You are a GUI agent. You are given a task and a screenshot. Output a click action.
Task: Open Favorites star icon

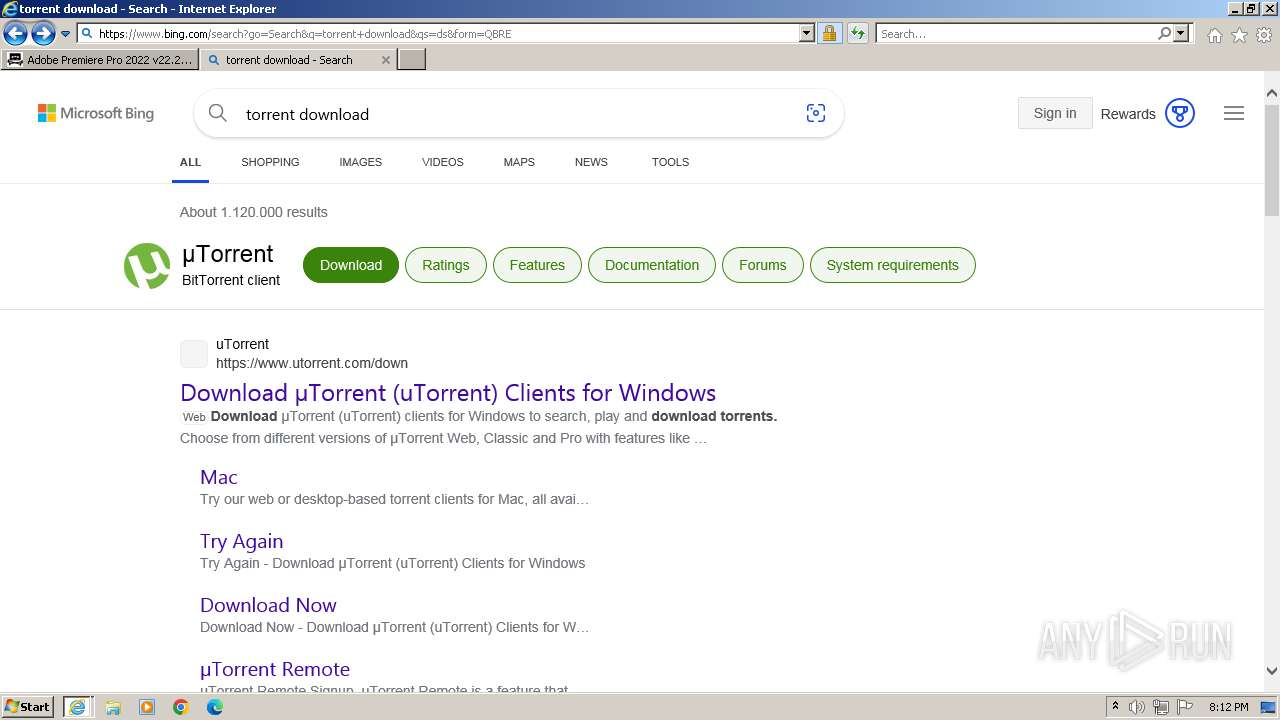1239,35
